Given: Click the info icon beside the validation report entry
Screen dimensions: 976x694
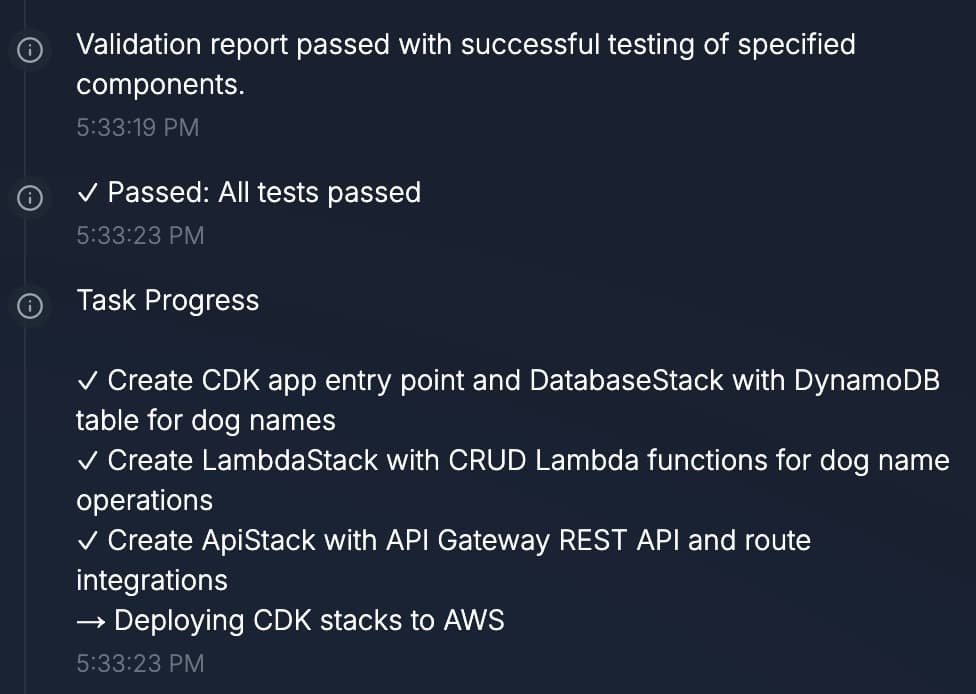Looking at the screenshot, I should 30,47.
